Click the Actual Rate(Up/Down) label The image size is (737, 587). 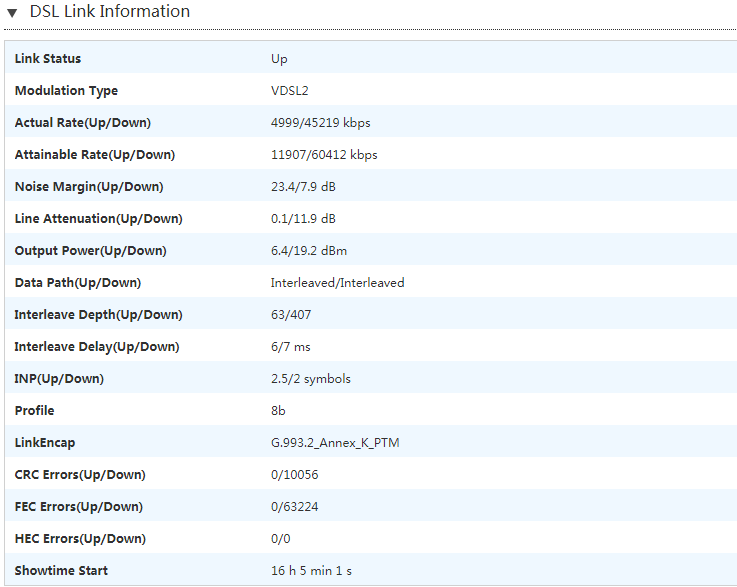click(x=83, y=123)
